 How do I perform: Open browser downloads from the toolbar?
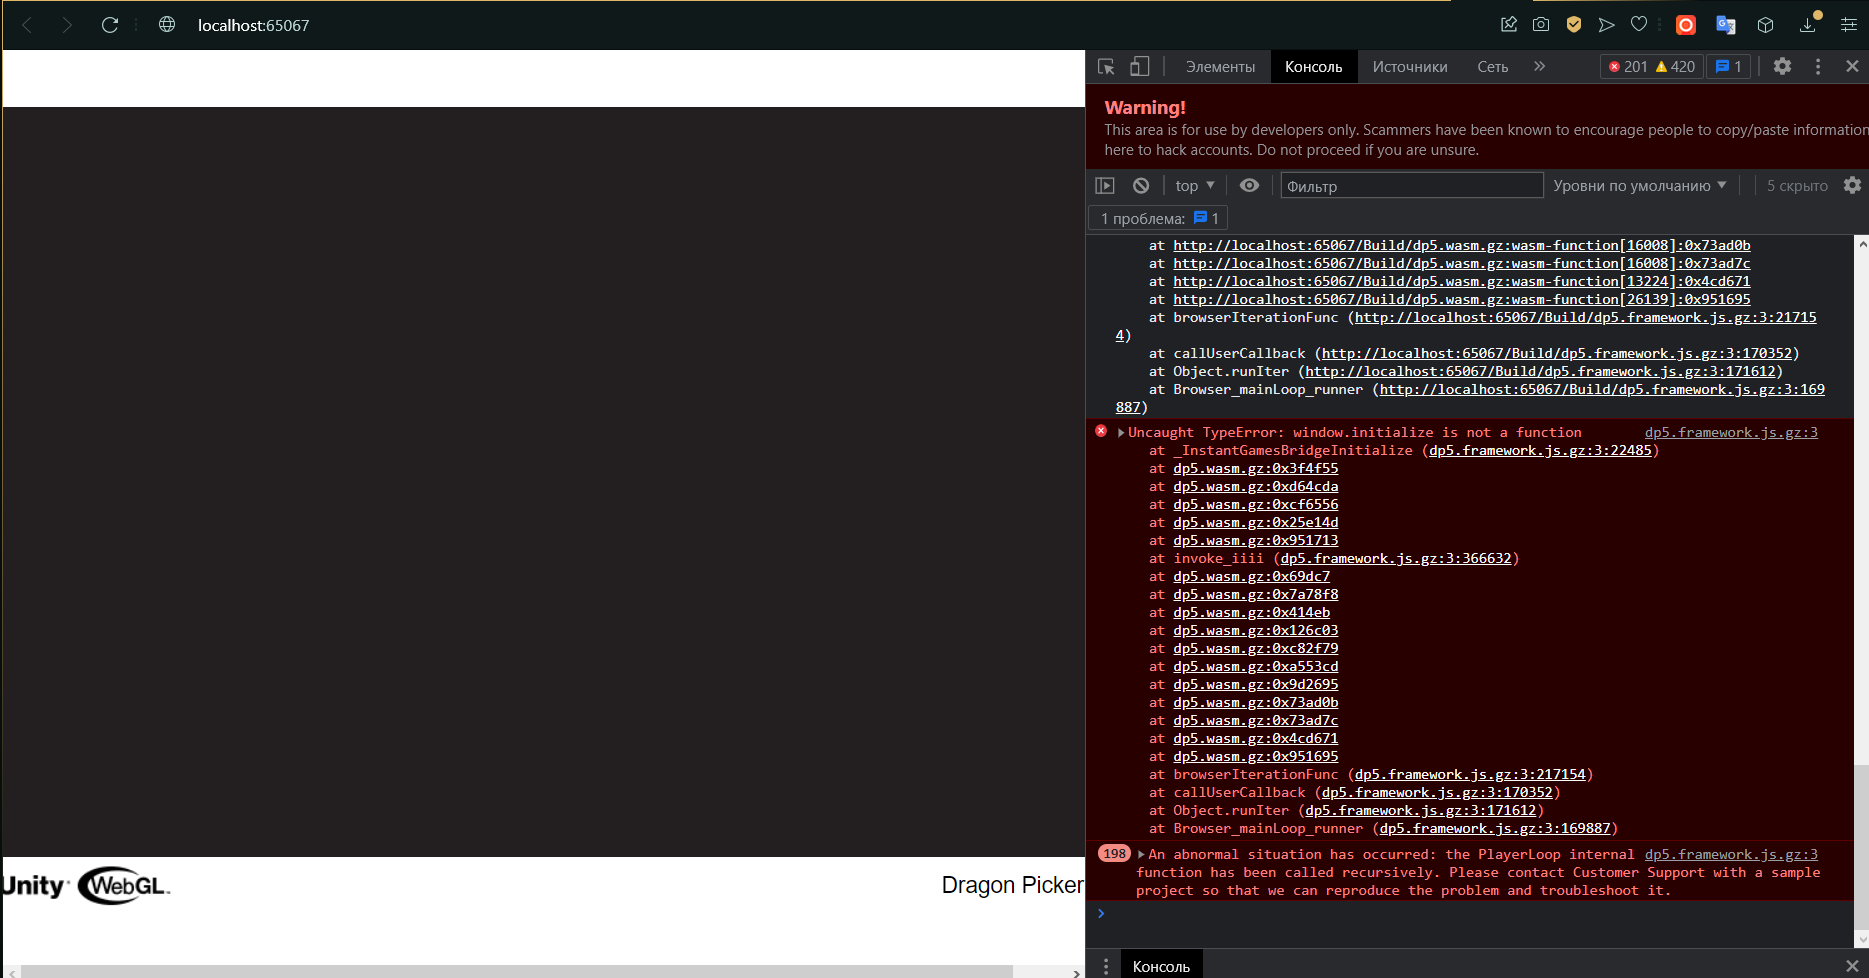[1806, 24]
